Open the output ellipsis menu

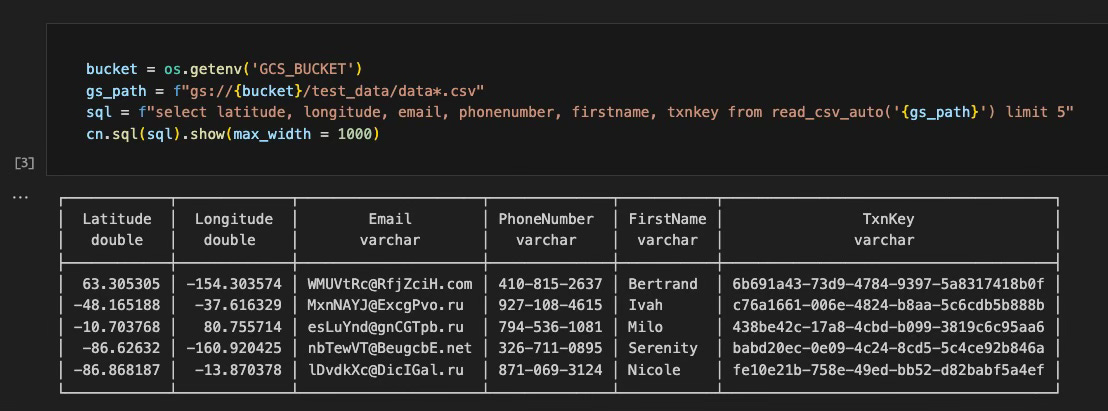click(x=19, y=198)
